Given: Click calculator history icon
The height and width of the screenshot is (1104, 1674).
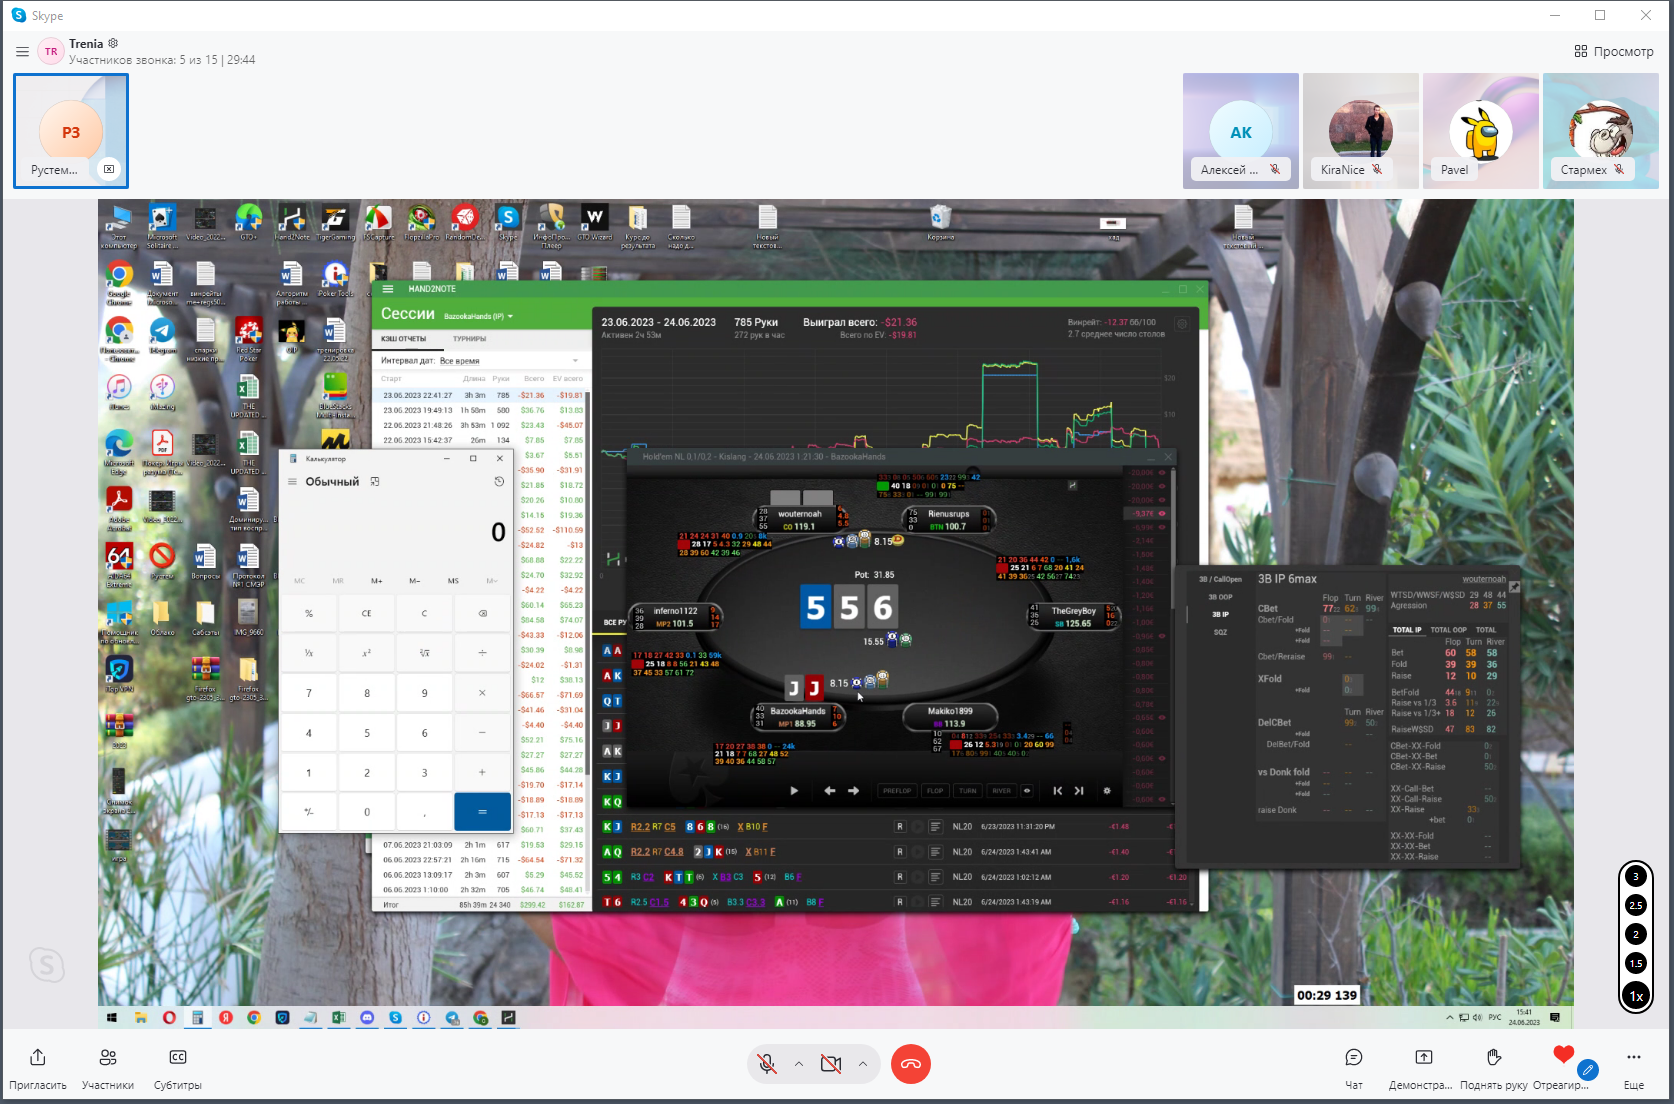Looking at the screenshot, I should 499,482.
